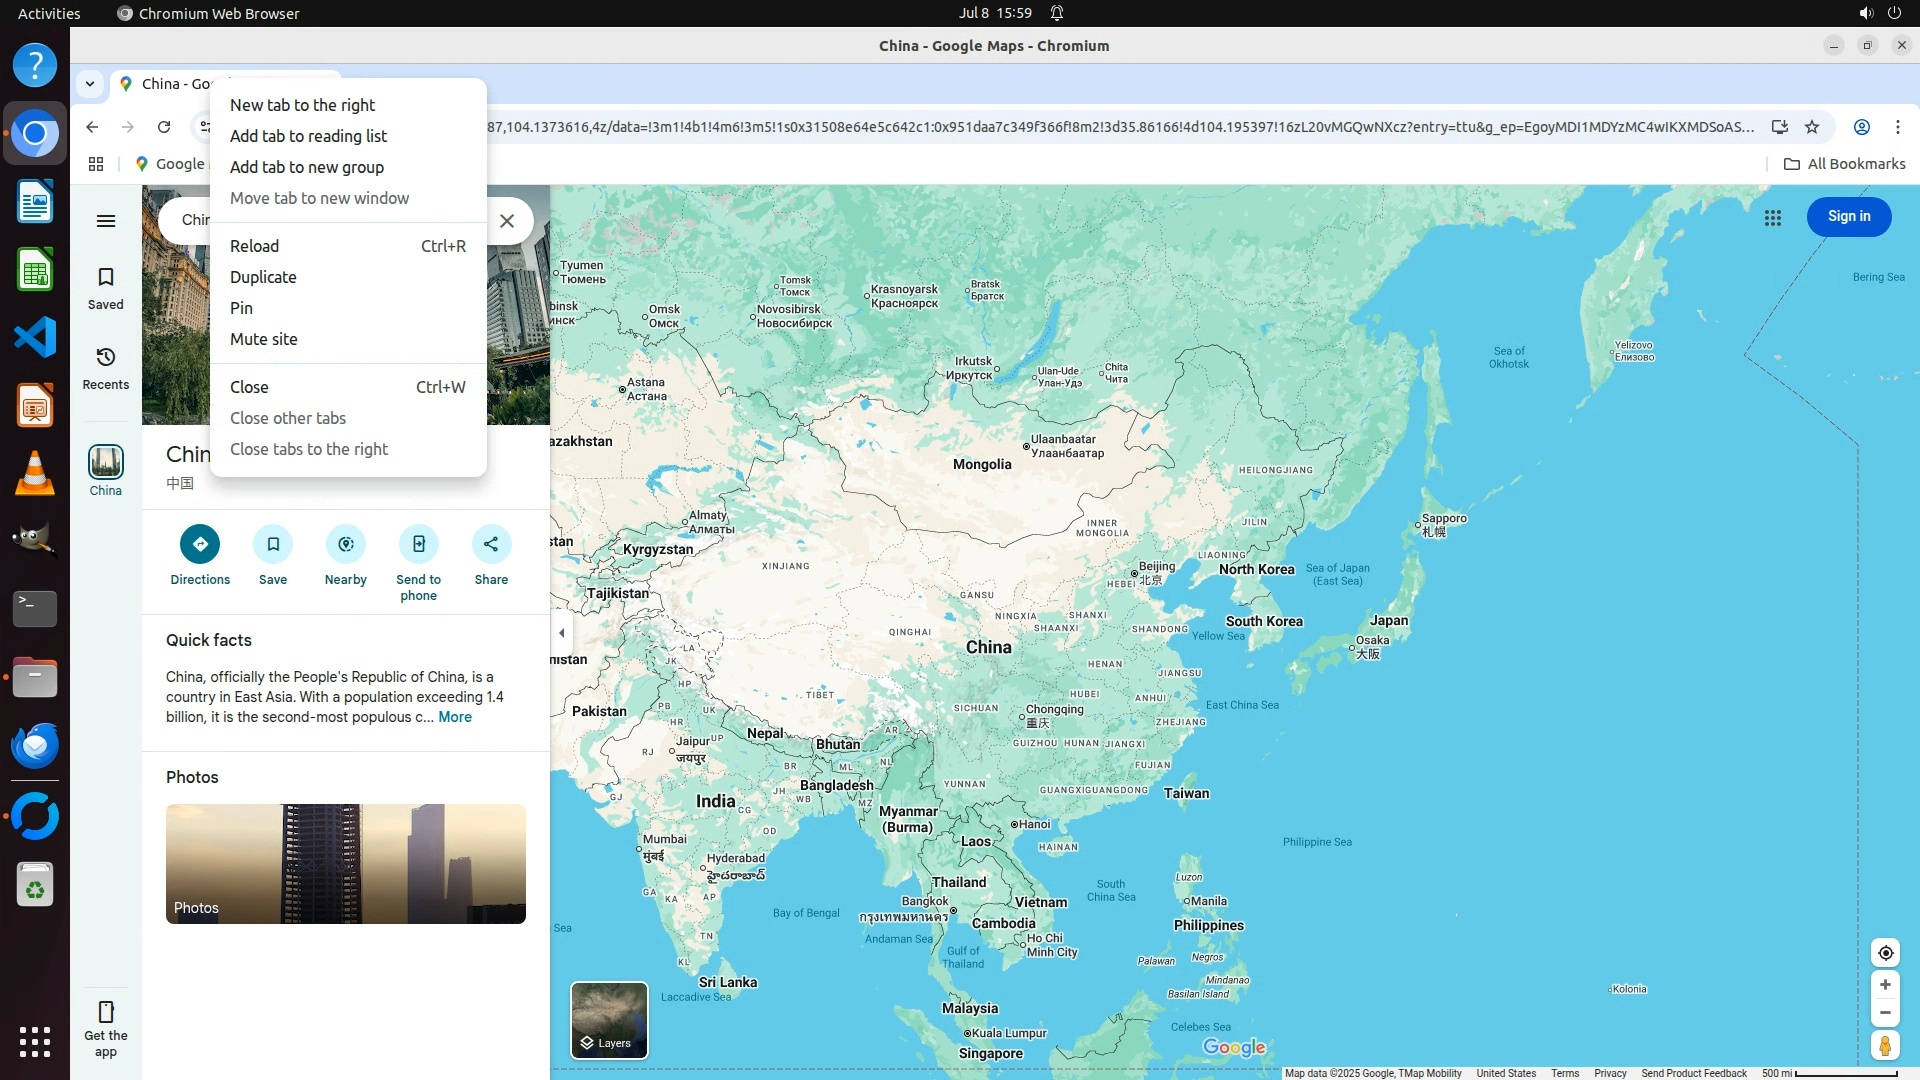This screenshot has height=1080, width=1920.
Task: Toggle the Layers satellite view thumbnail
Action: coord(609,1020)
